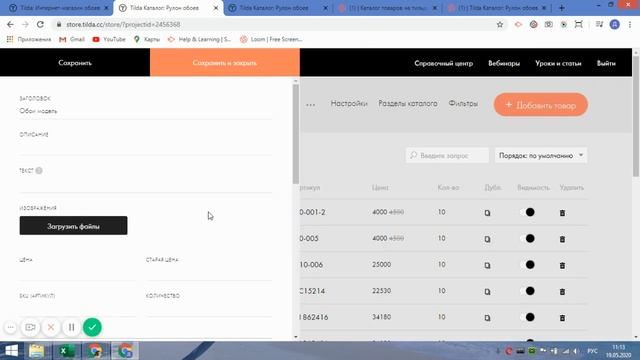The height and width of the screenshot is (360, 640).
Task: Open the three-dots catalog menu
Action: [310, 105]
